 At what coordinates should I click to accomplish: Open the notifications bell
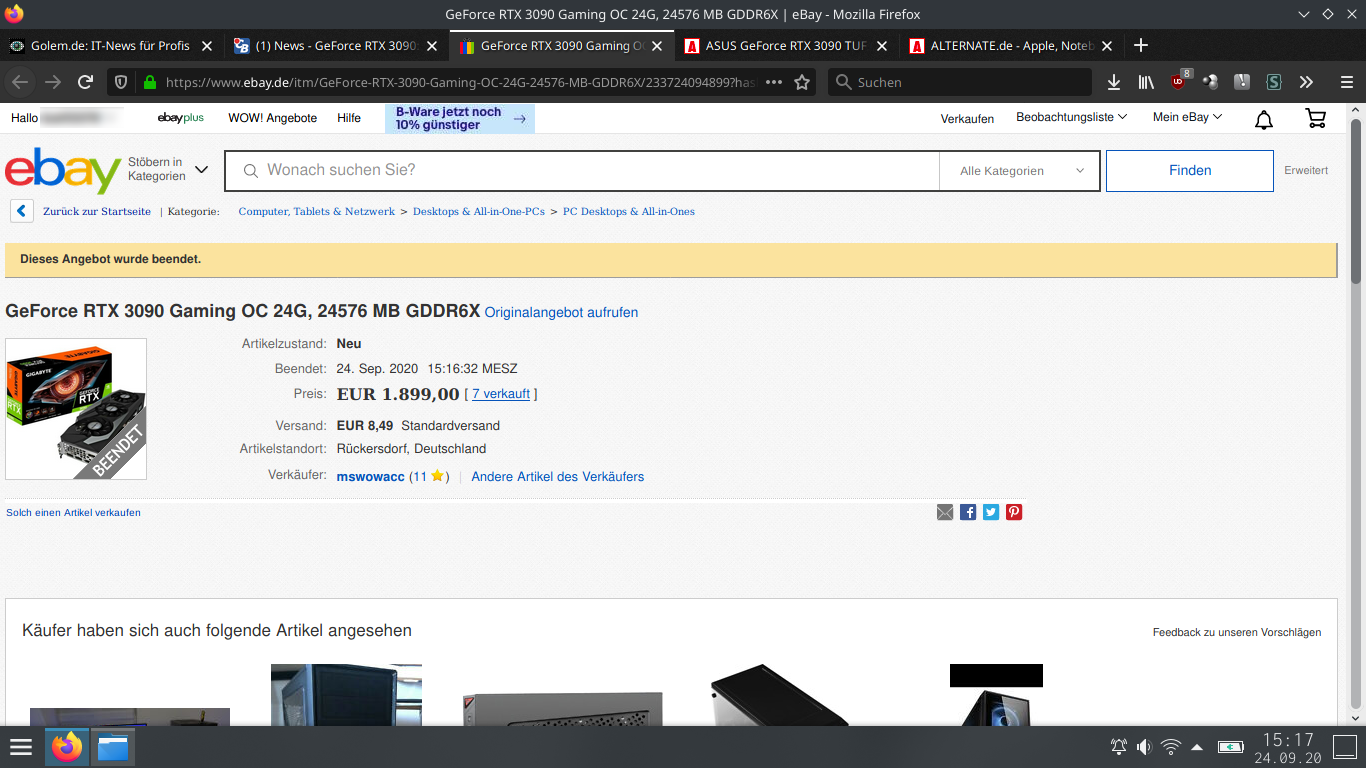coord(1263,118)
